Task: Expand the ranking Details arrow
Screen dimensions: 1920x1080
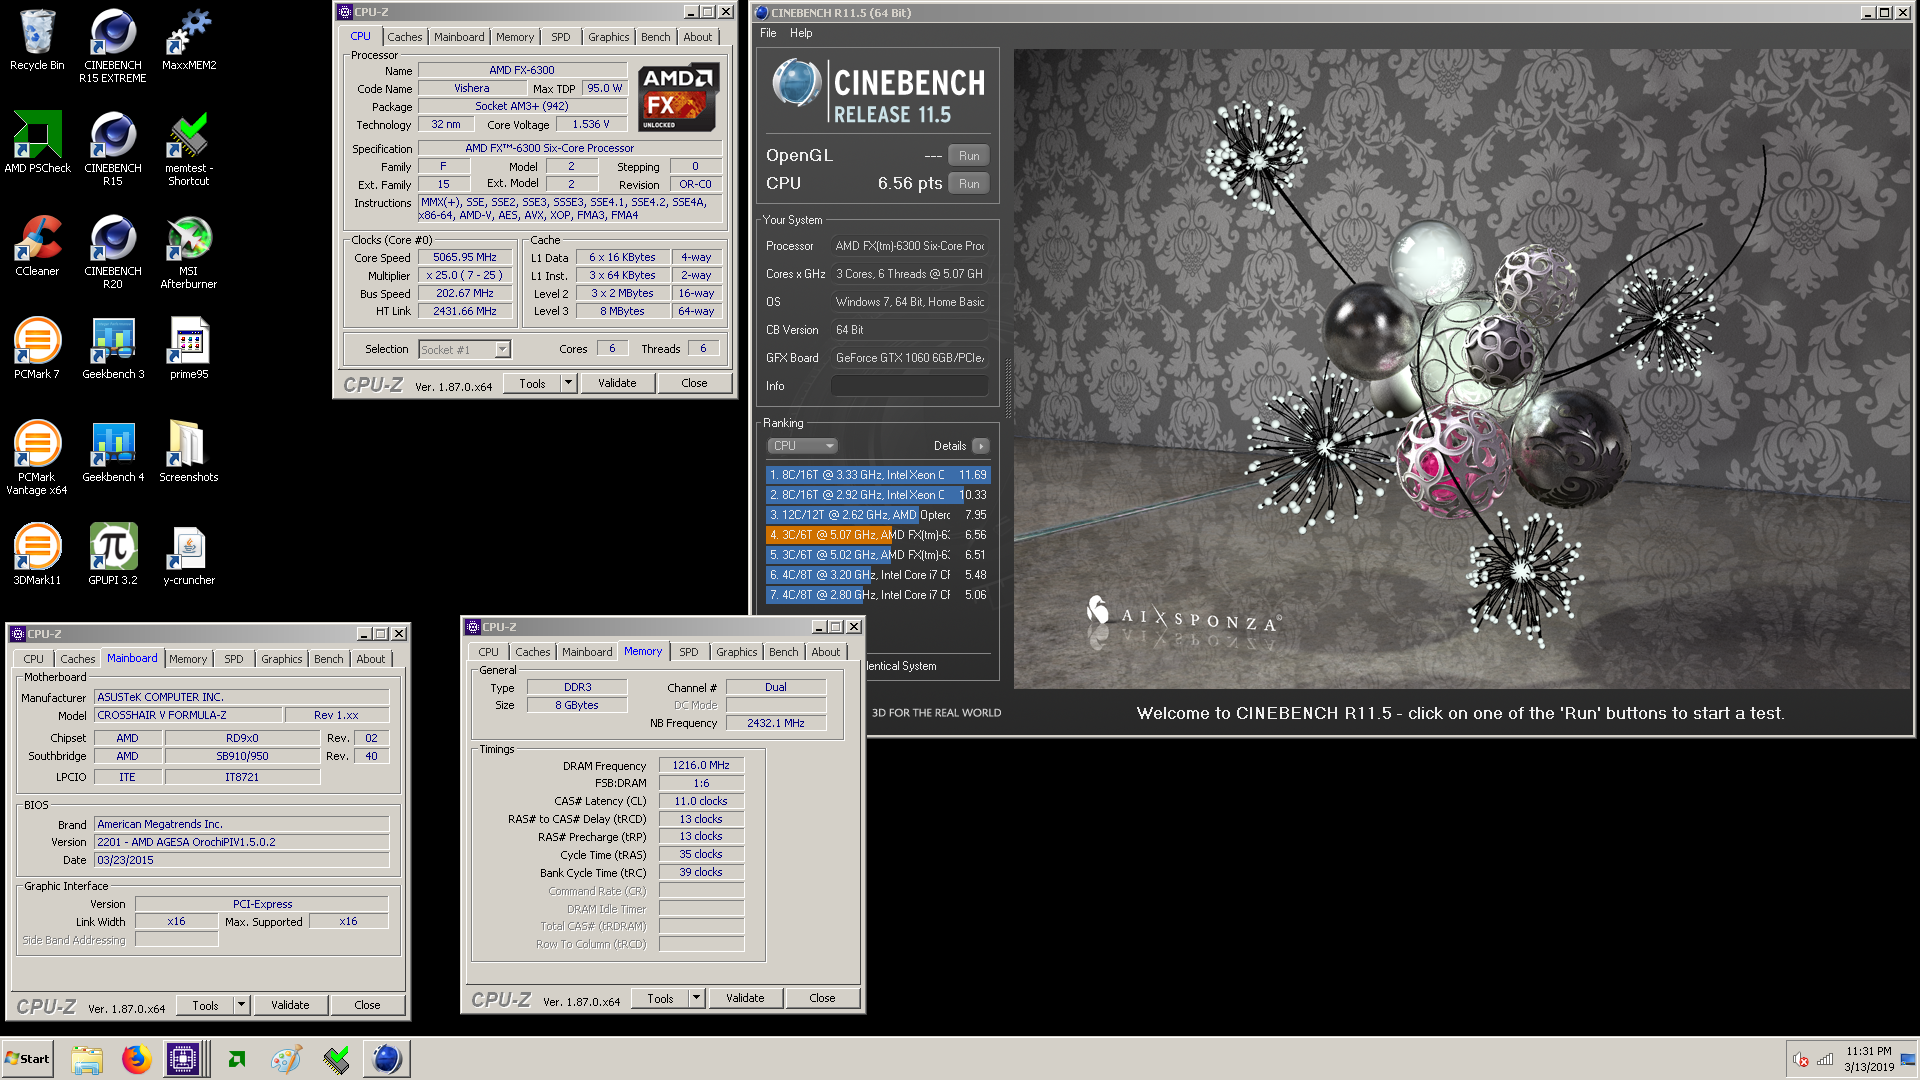Action: coord(980,446)
